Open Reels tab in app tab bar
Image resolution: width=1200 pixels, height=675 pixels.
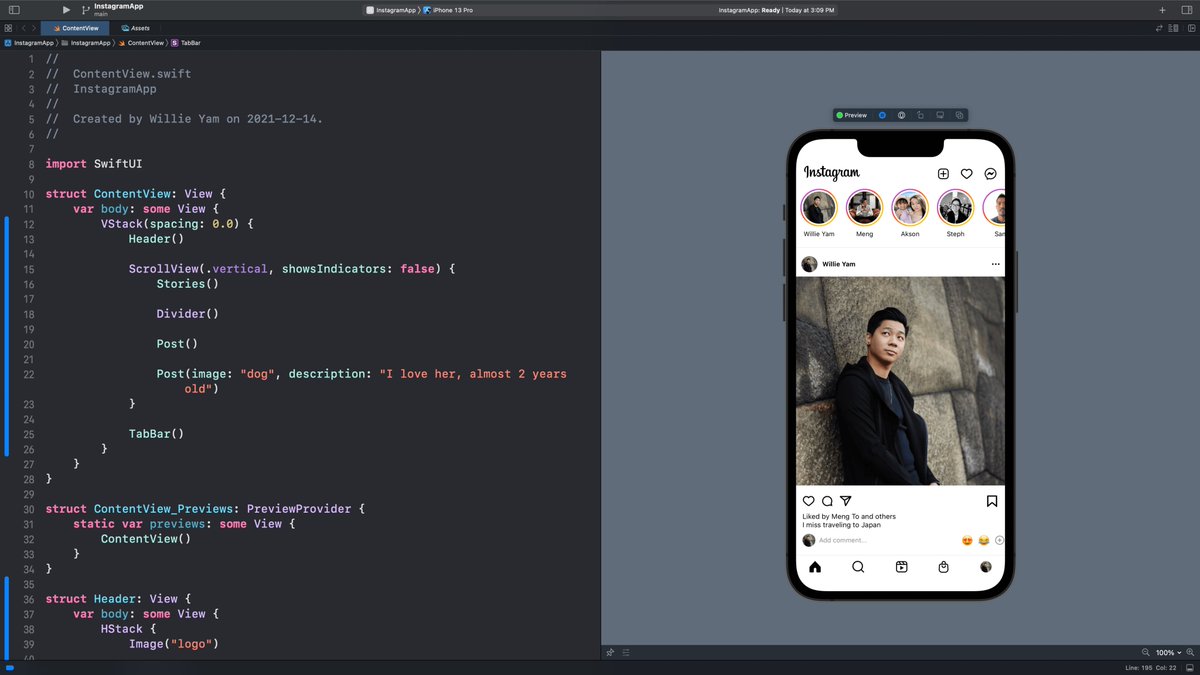click(901, 567)
